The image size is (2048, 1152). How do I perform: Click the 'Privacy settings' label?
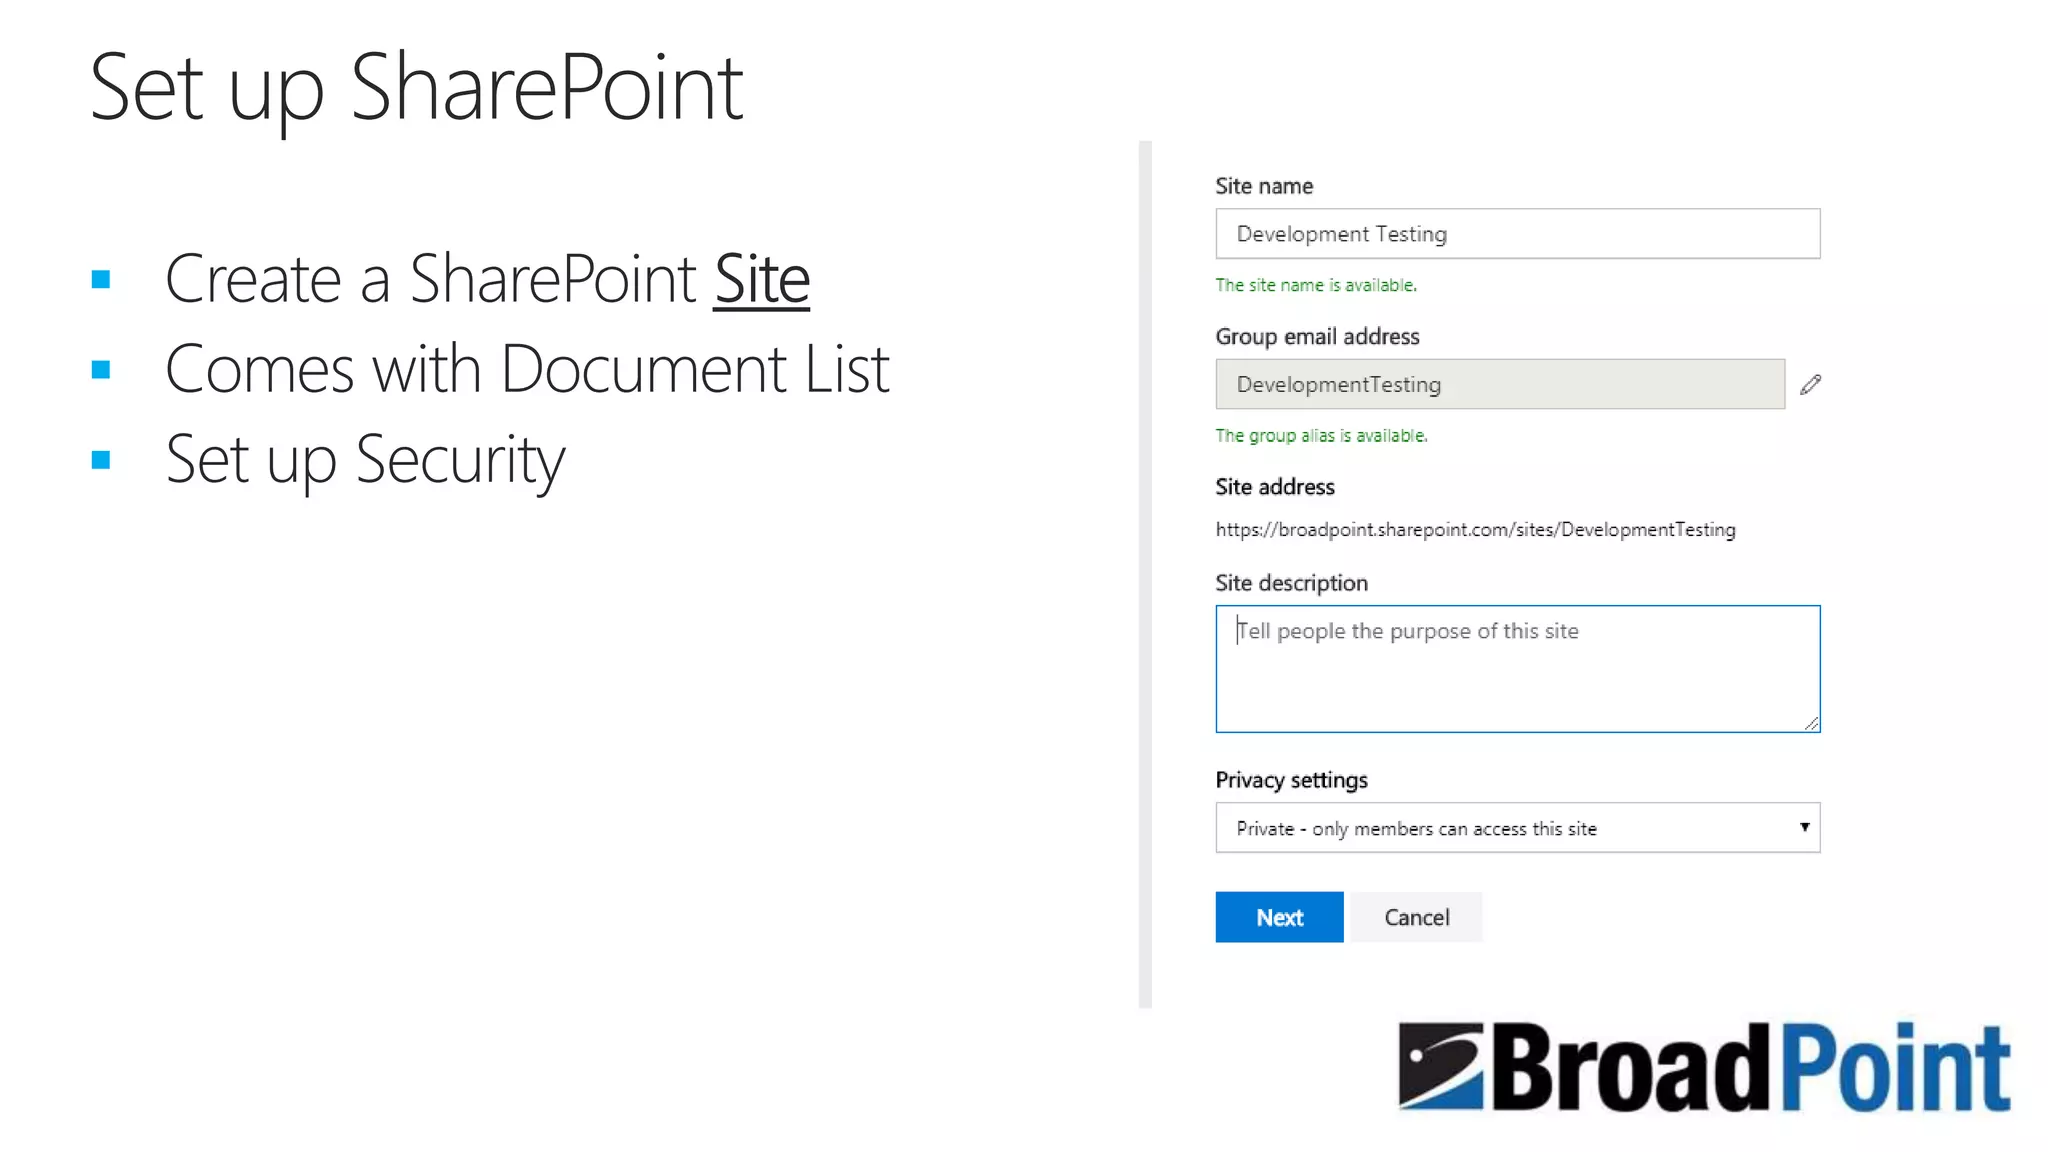1291,780
